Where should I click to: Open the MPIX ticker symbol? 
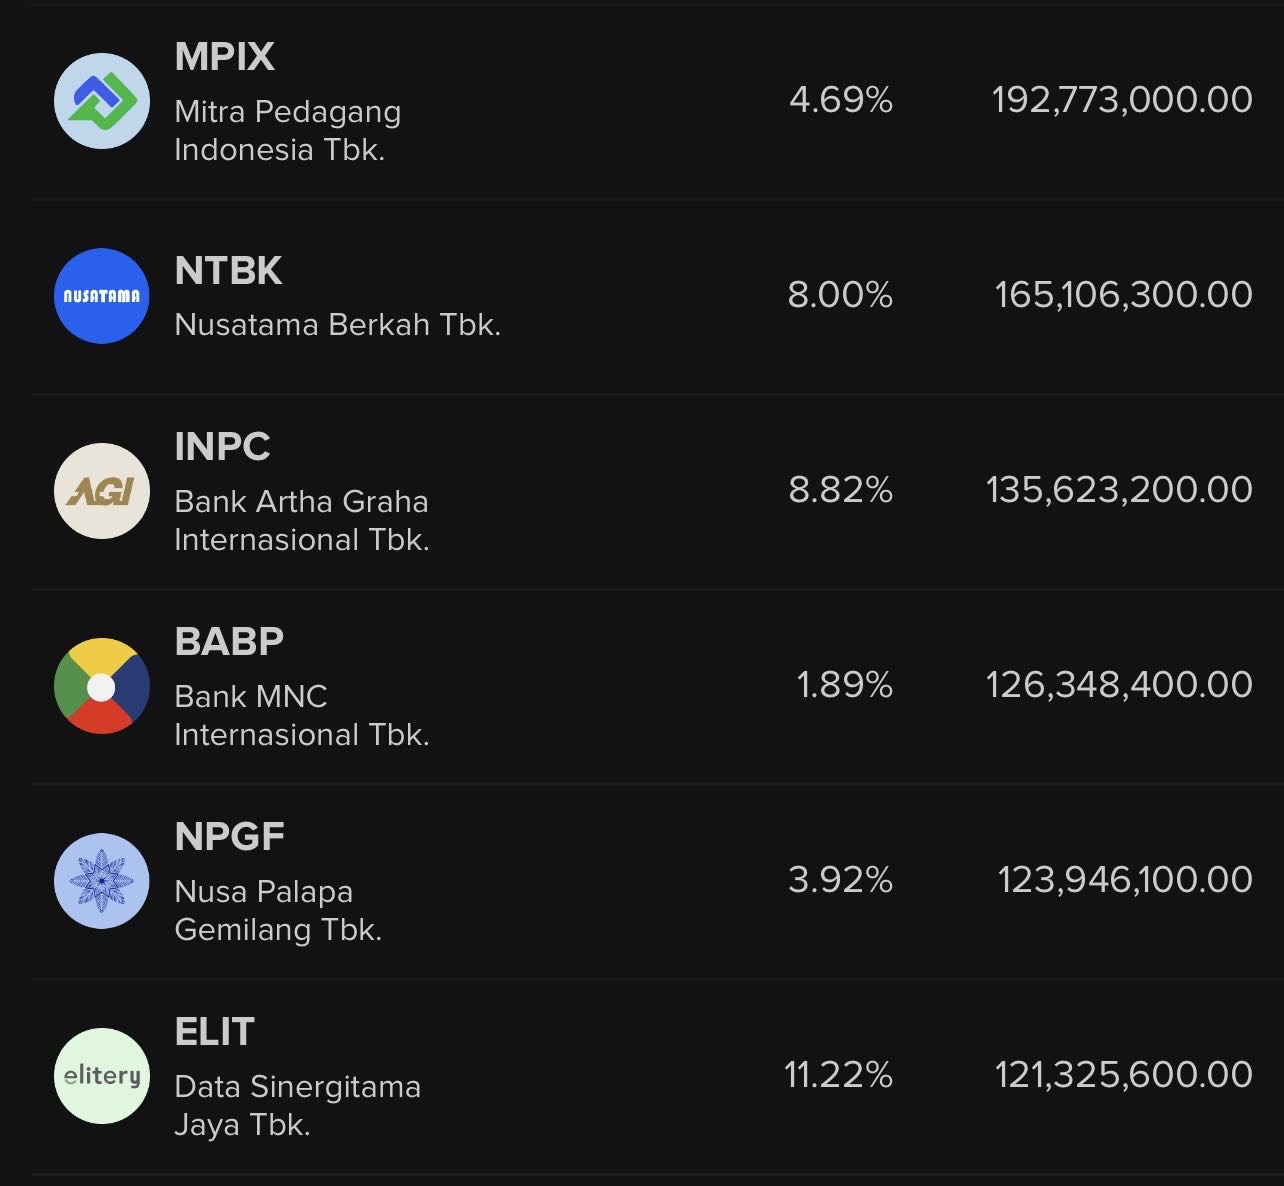(225, 57)
